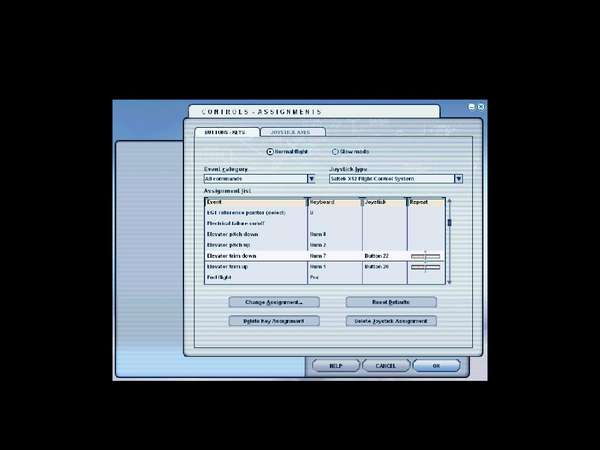Viewport: 600px width, 450px height.
Task: Select the Elevator trim down row
Action: point(325,256)
